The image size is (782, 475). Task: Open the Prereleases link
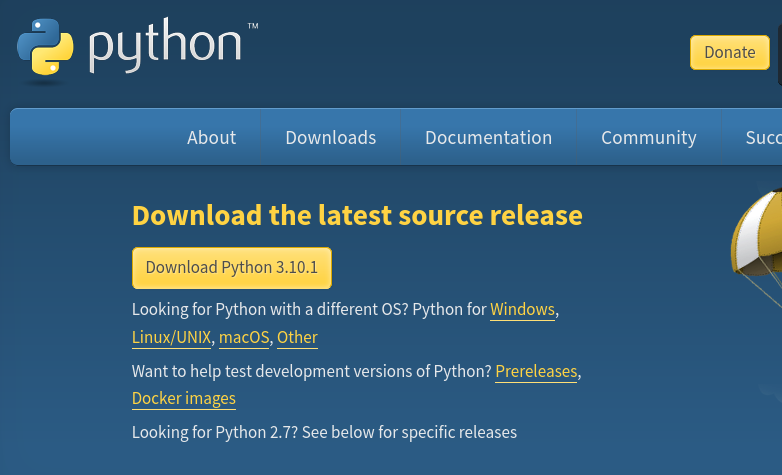tap(536, 372)
